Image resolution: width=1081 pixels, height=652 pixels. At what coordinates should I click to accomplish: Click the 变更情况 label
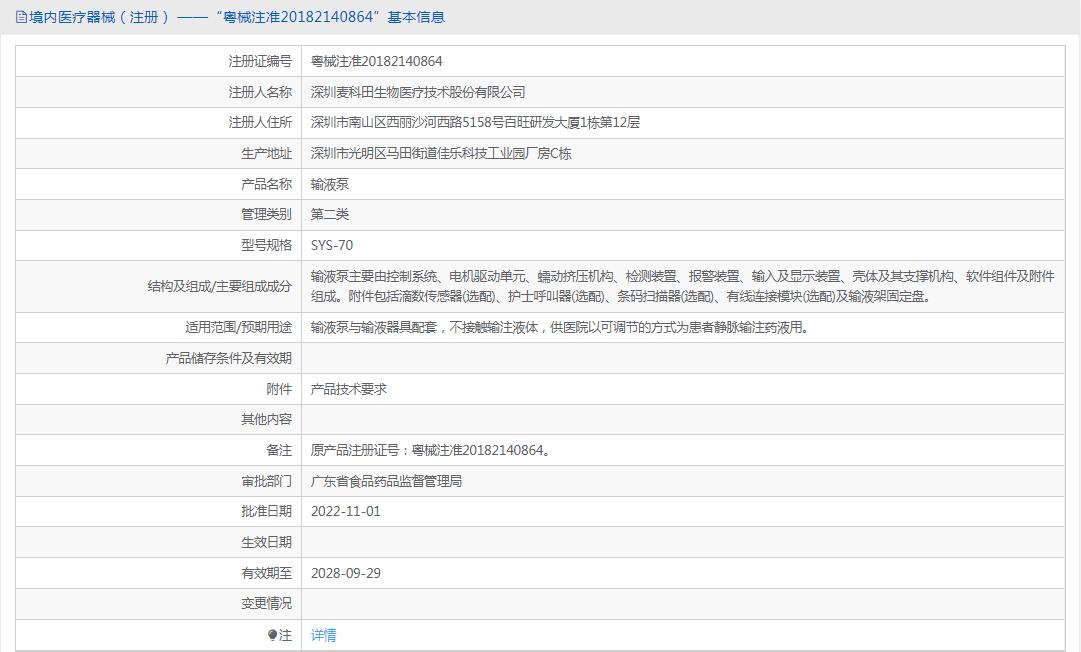coord(266,604)
